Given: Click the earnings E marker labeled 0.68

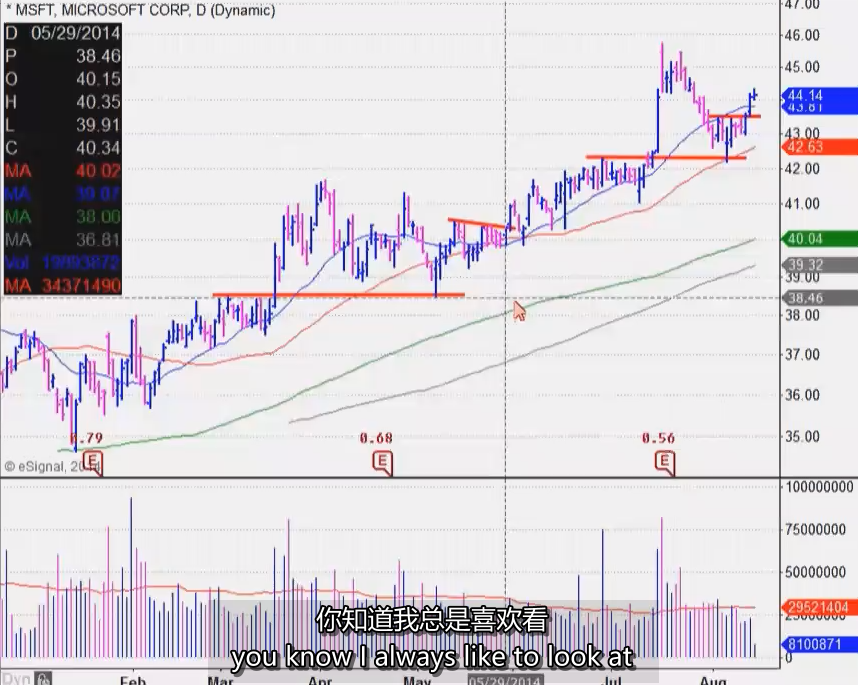Looking at the screenshot, I should pyautogui.click(x=381, y=461).
